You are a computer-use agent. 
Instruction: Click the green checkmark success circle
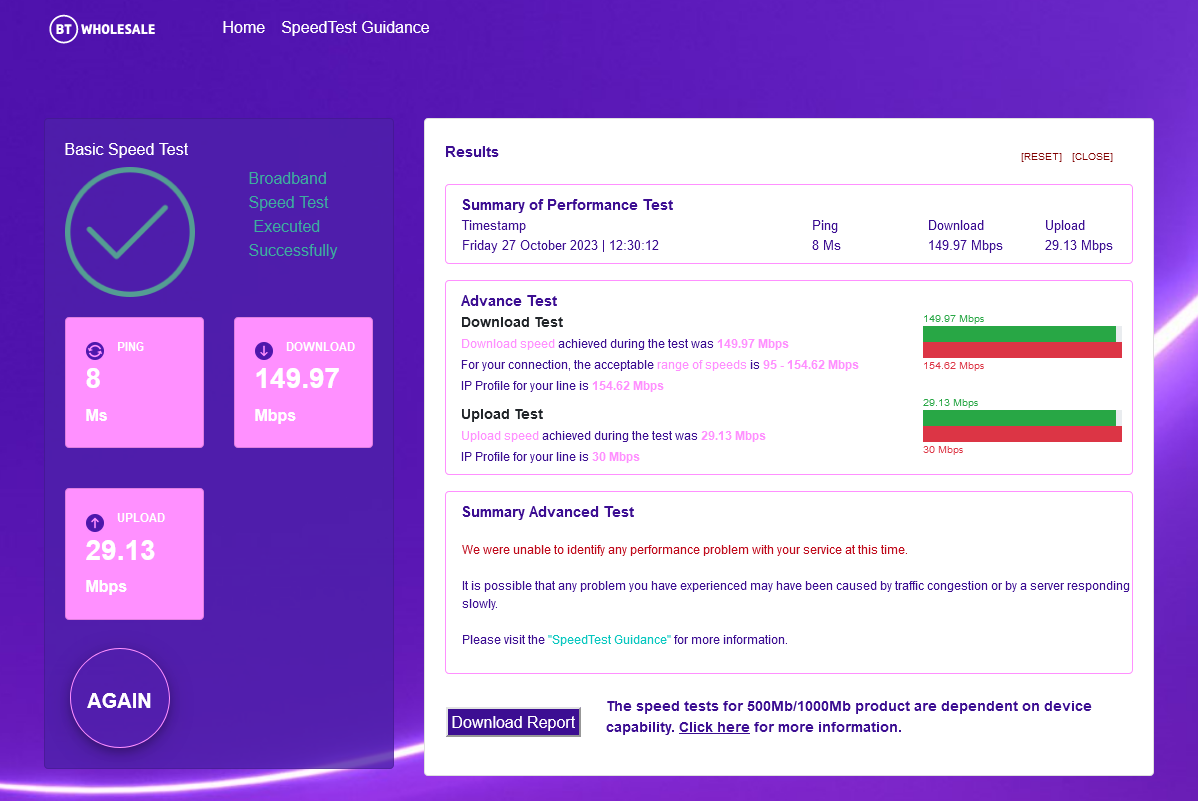coord(130,232)
